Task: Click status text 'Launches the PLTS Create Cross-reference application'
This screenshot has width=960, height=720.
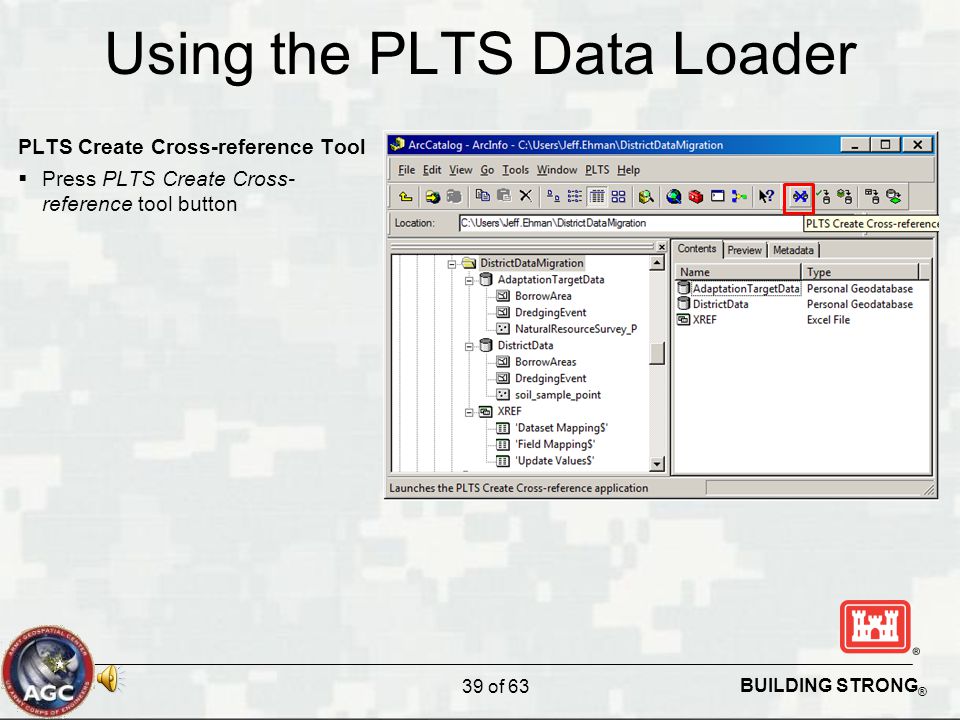Action: [x=519, y=488]
